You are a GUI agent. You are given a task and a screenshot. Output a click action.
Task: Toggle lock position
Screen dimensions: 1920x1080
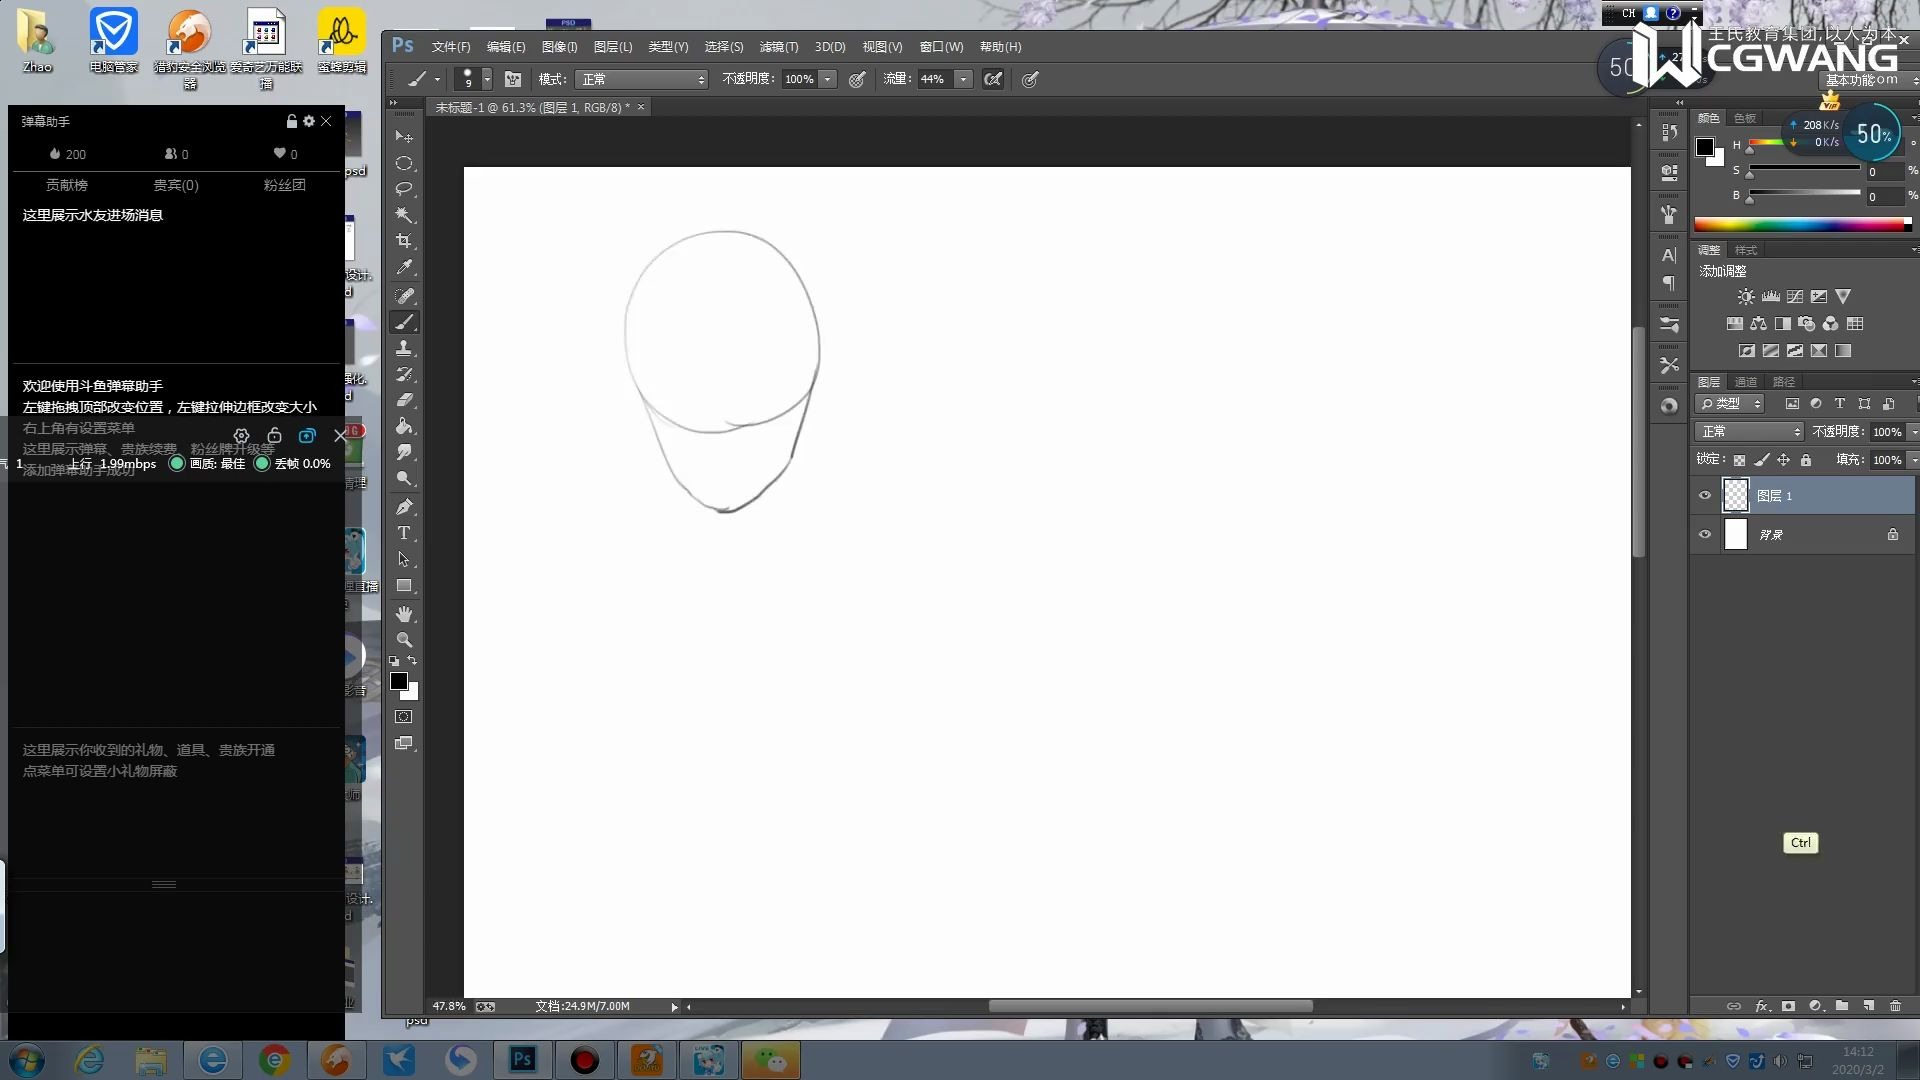coord(1783,460)
